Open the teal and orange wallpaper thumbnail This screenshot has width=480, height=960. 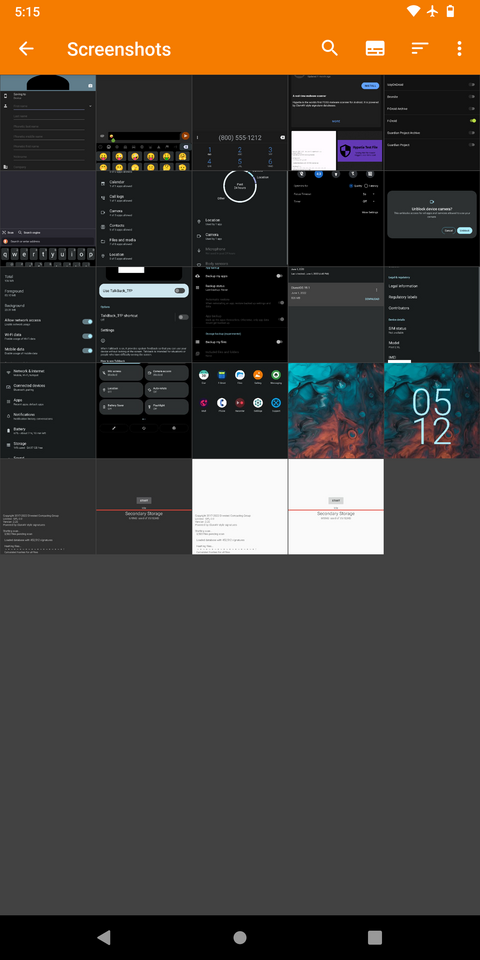[336, 410]
